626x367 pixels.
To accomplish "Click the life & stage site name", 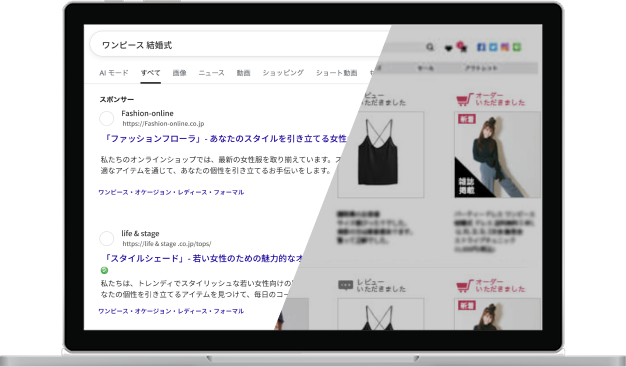I will 140,233.
